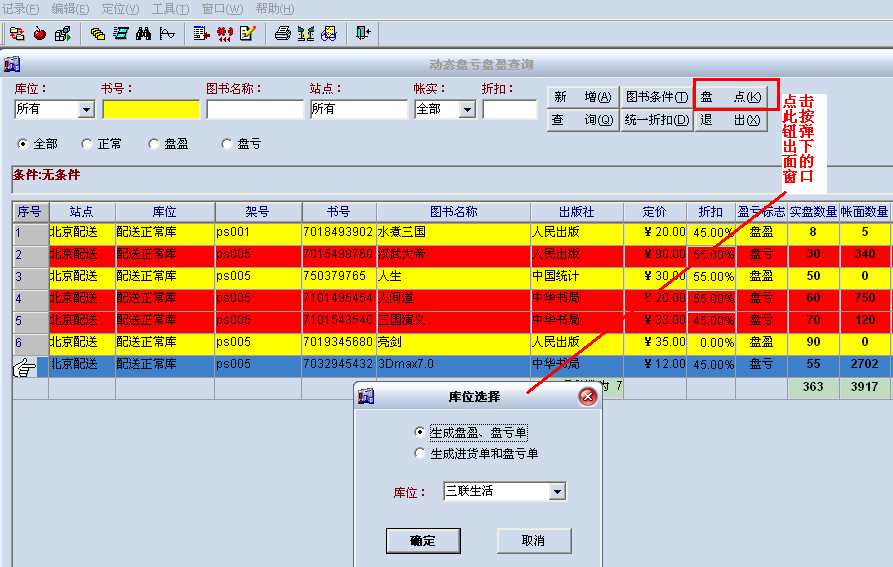Confirm with the 确定 button

tap(423, 541)
